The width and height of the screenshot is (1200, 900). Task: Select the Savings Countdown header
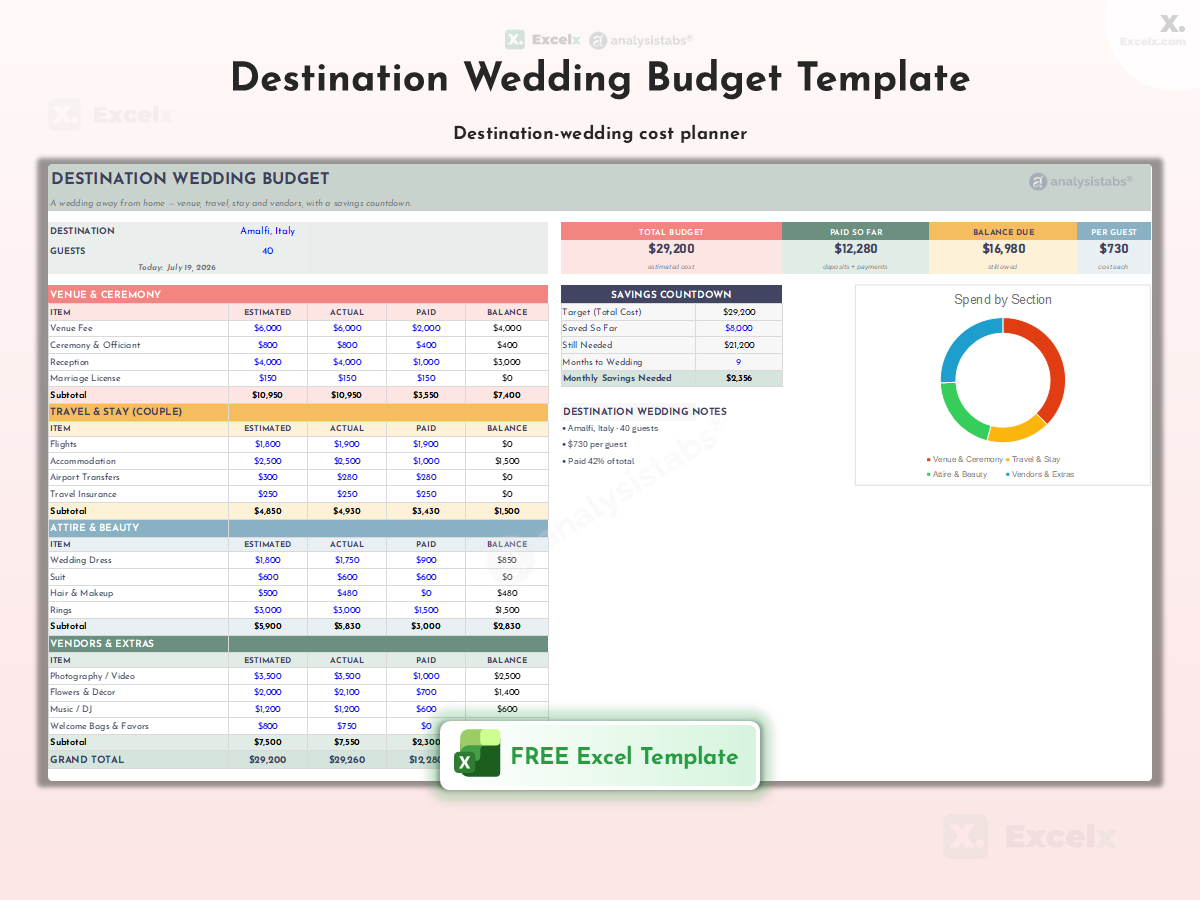(671, 294)
